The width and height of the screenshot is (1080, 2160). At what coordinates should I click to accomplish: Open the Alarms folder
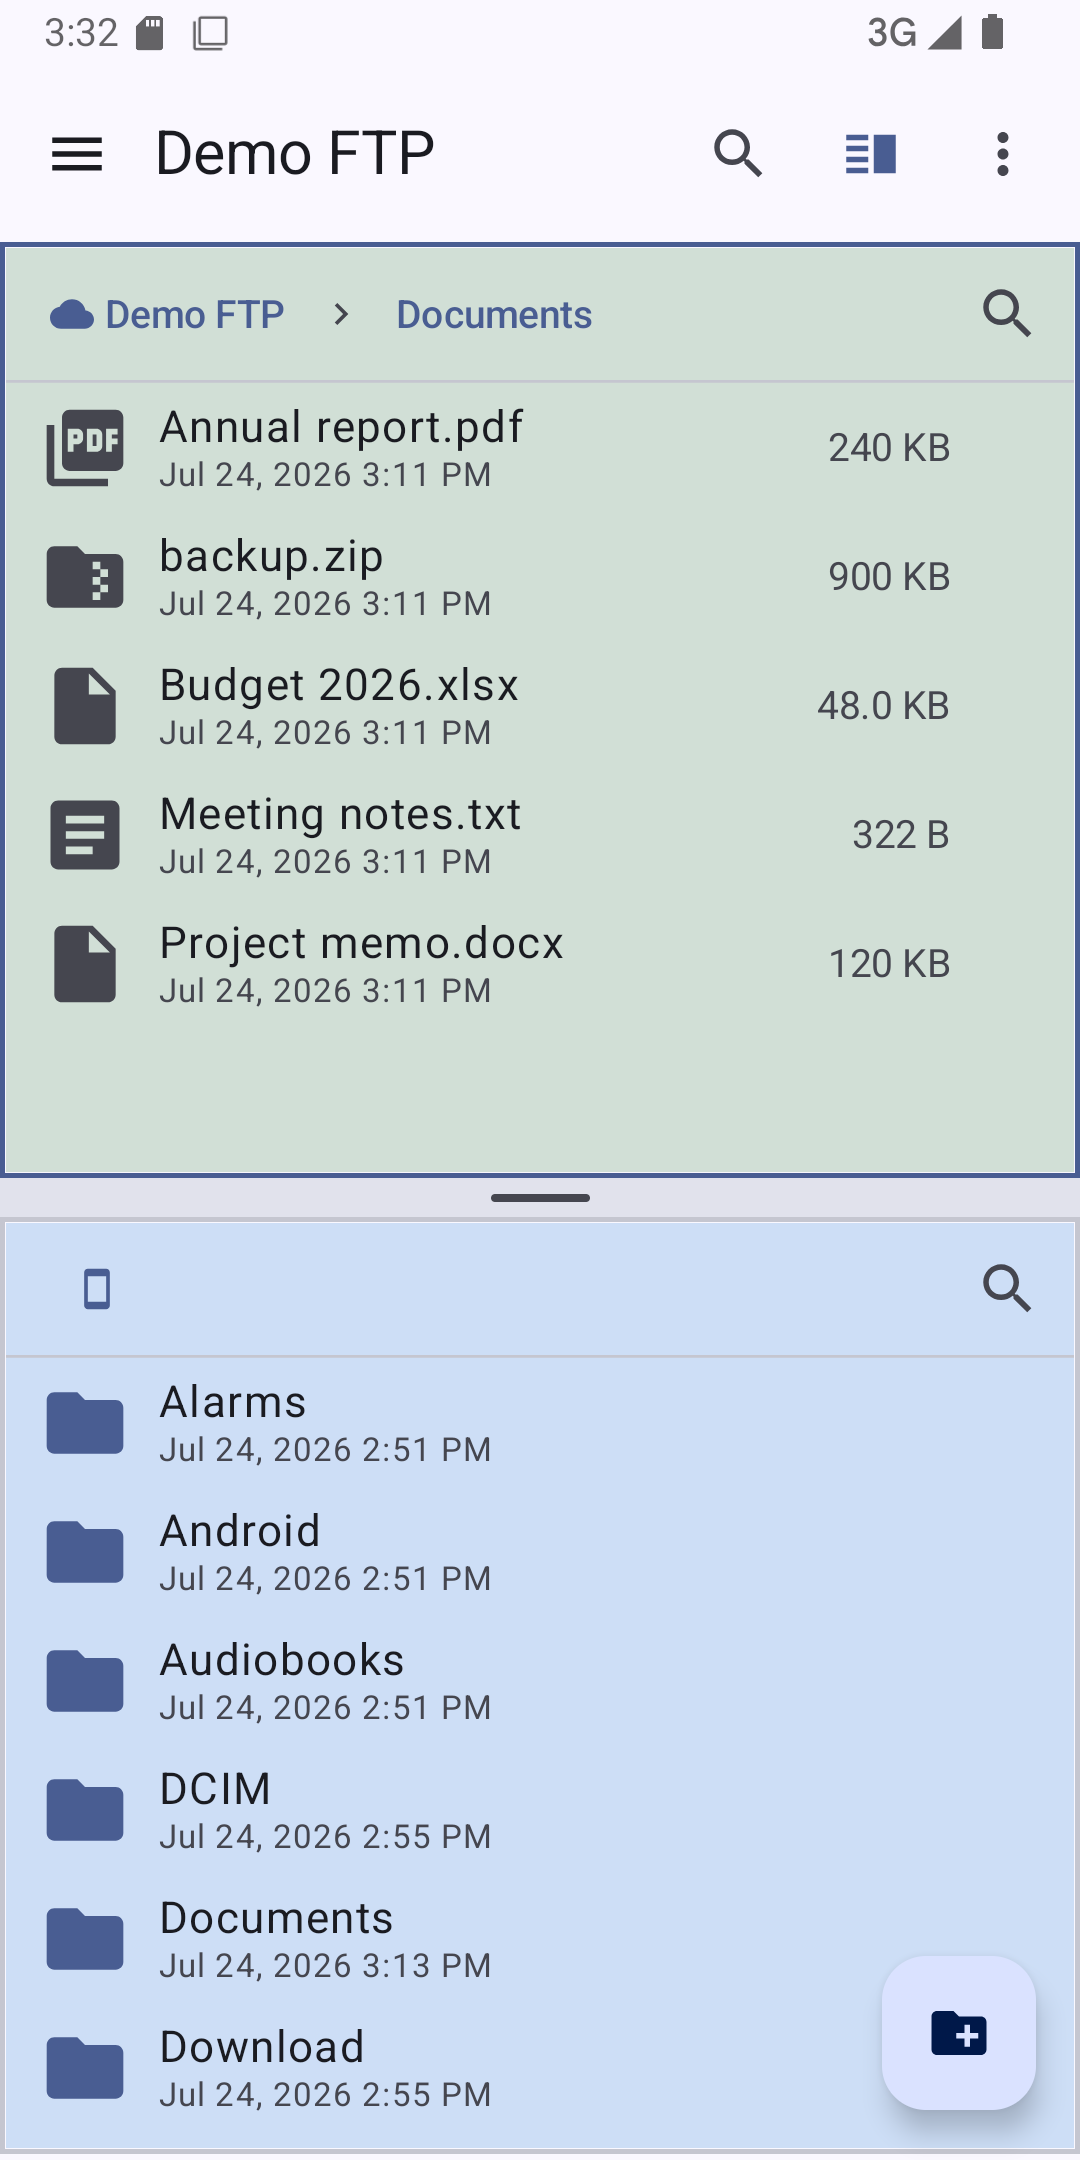pos(540,1423)
